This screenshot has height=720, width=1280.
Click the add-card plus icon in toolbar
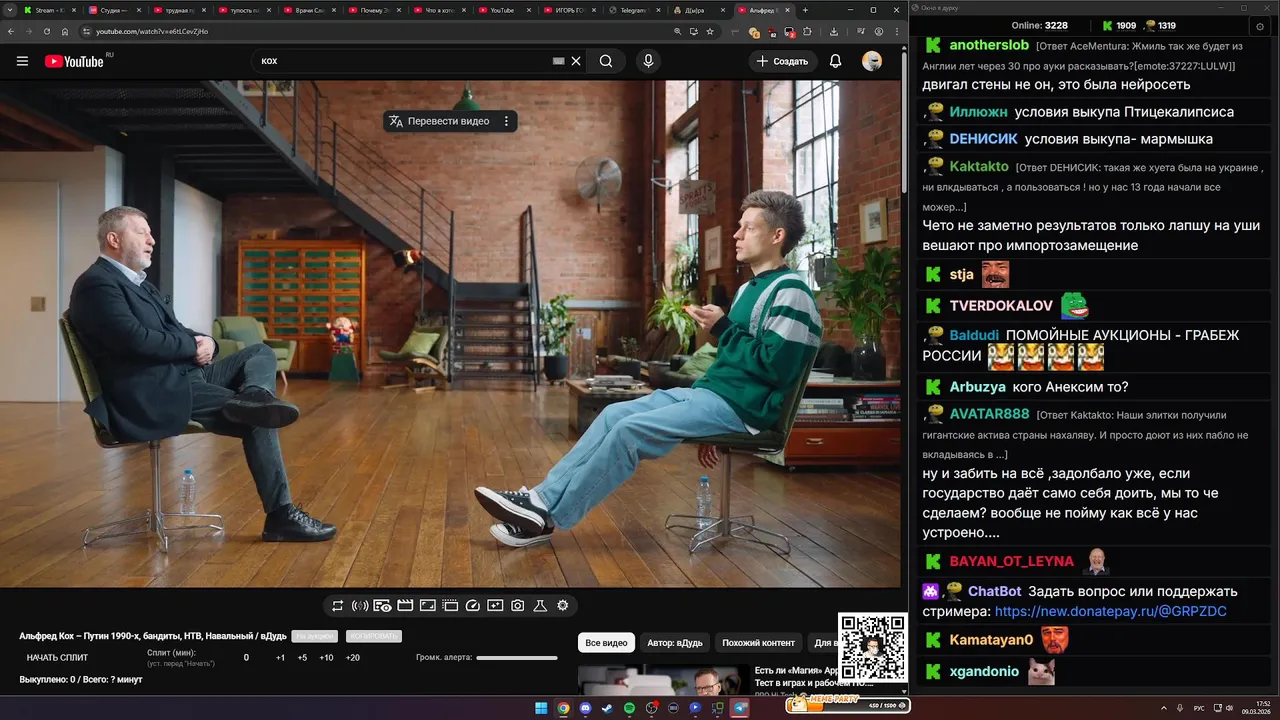pyautogui.click(x=495, y=606)
